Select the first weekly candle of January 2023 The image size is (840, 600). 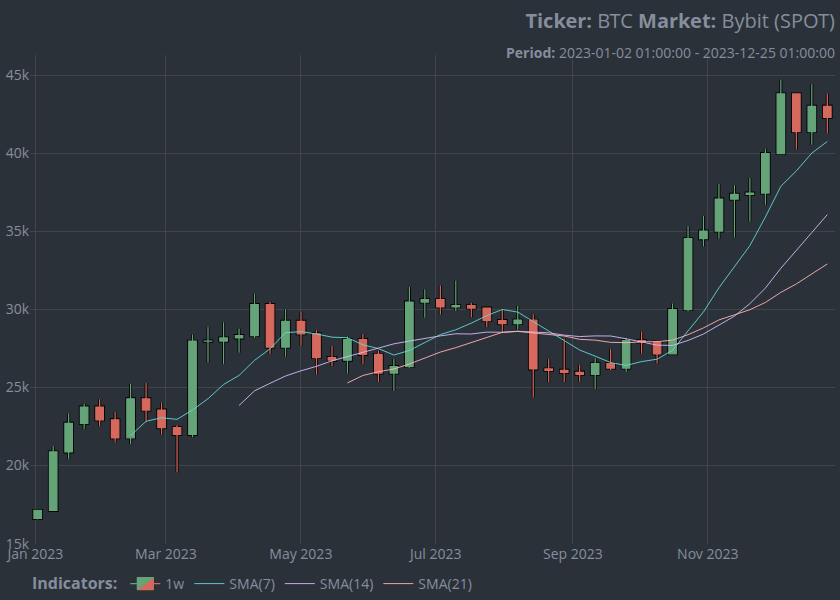tap(38, 514)
